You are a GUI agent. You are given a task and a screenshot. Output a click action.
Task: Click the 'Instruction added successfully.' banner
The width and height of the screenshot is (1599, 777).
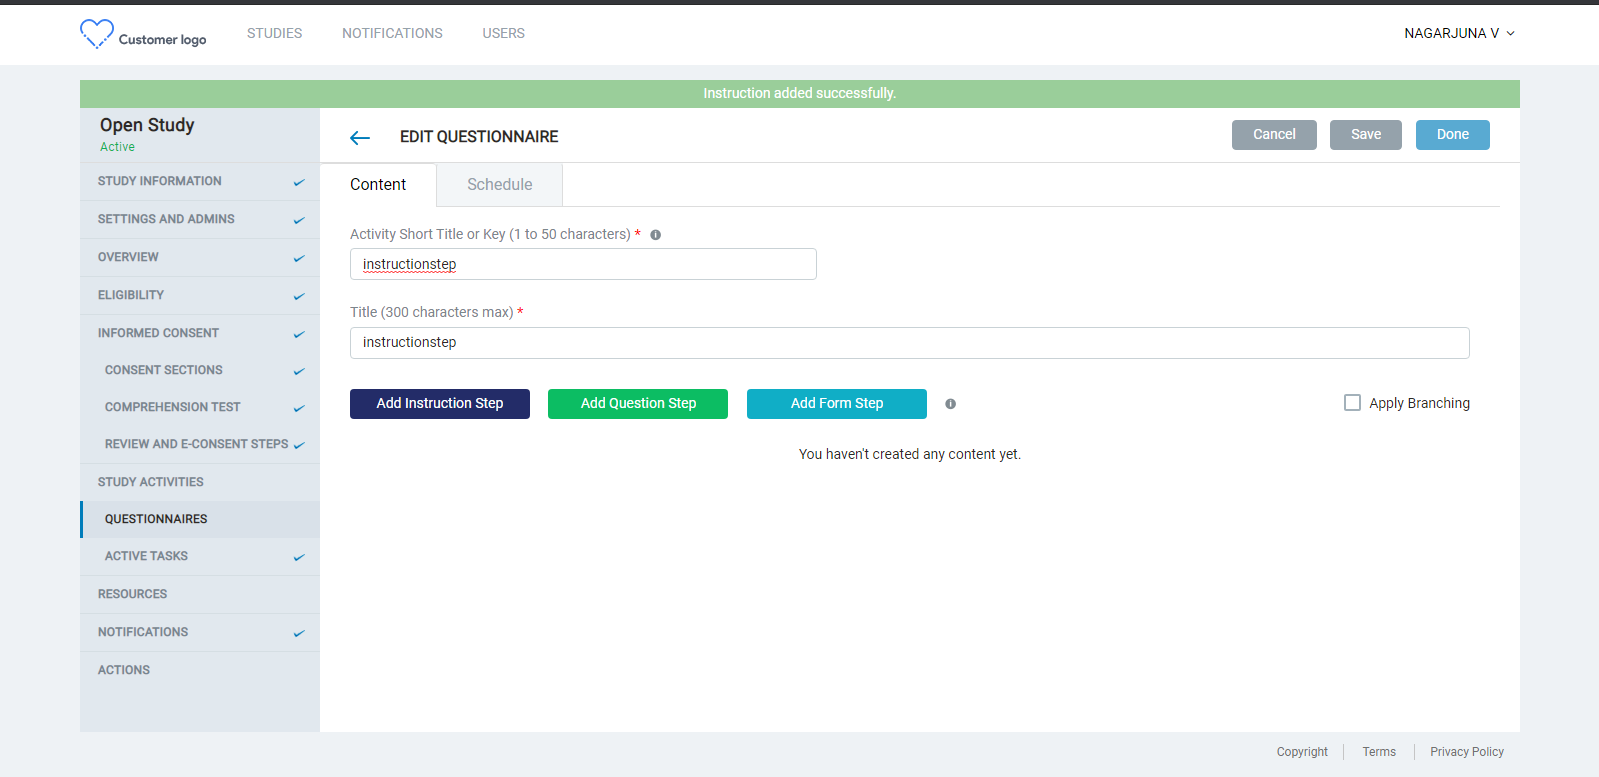click(800, 94)
